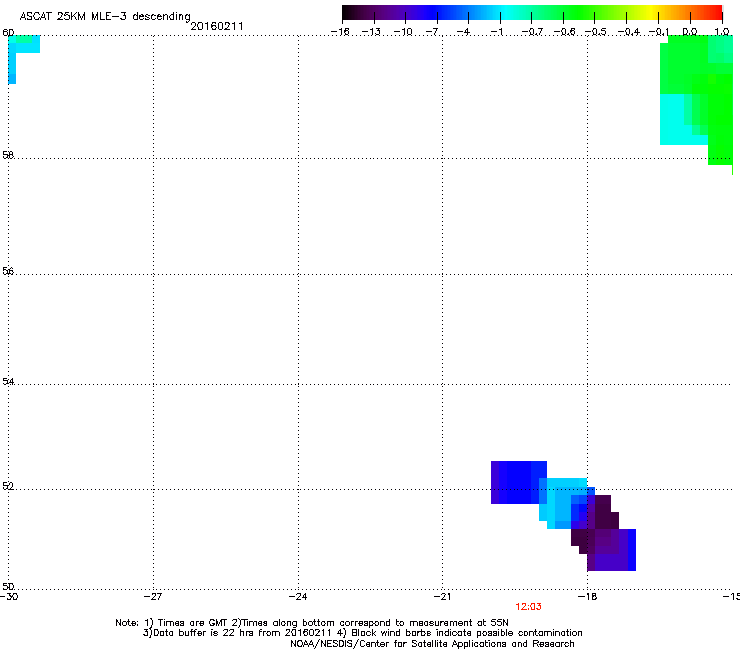Click the -1 label on the color bar
Viewport: 740px width, 650px height.
coord(497,32)
